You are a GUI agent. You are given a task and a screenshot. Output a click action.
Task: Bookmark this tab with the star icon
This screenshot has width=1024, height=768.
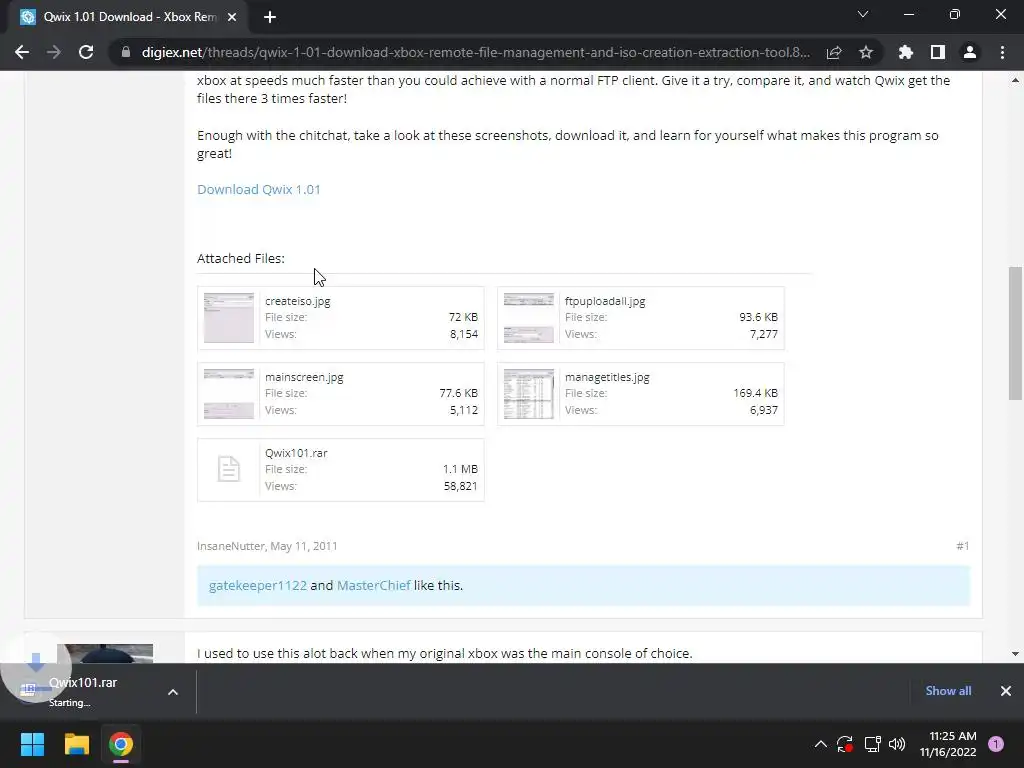coord(866,52)
